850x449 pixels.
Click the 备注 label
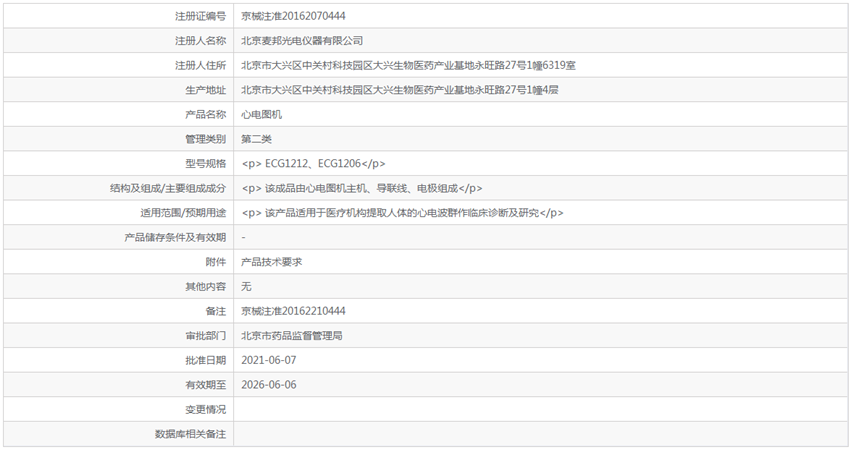coord(216,311)
